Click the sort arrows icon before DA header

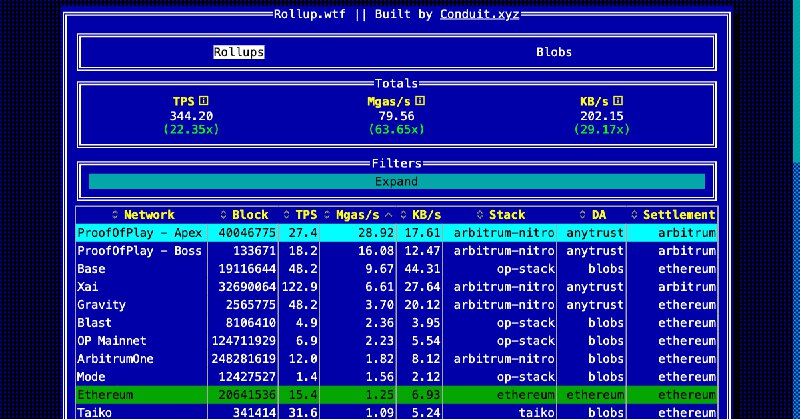[583, 215]
